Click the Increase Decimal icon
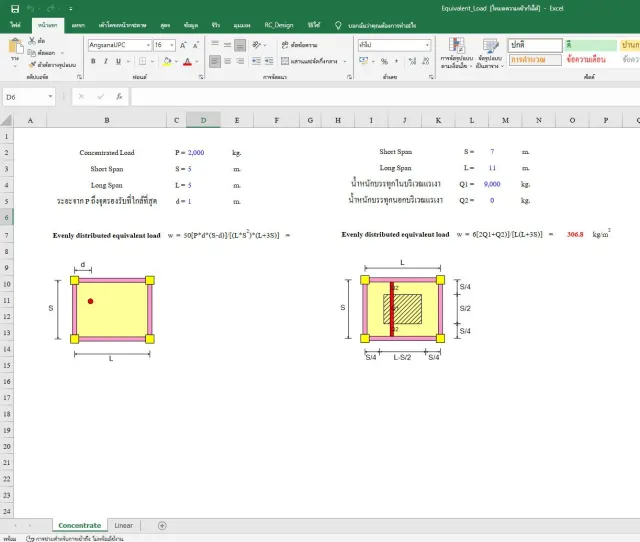This screenshot has width=640, height=542. pos(412,61)
